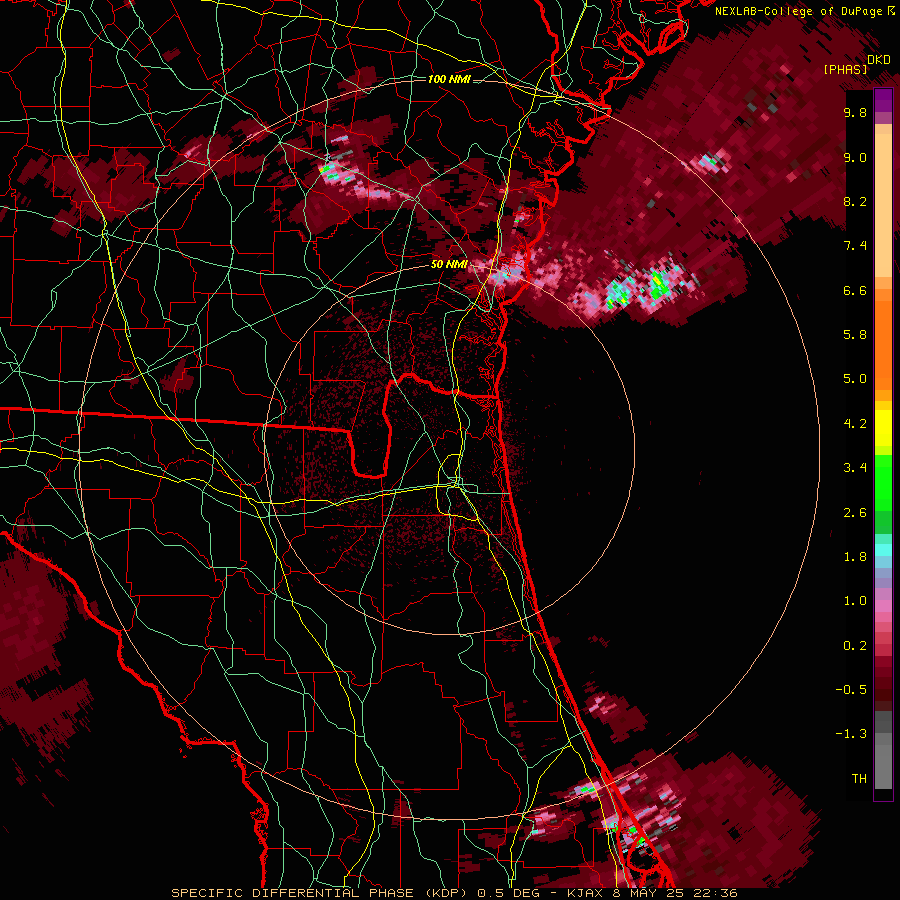Click the [PHAS] units label
900x900 pixels.
pyautogui.click(x=845, y=70)
